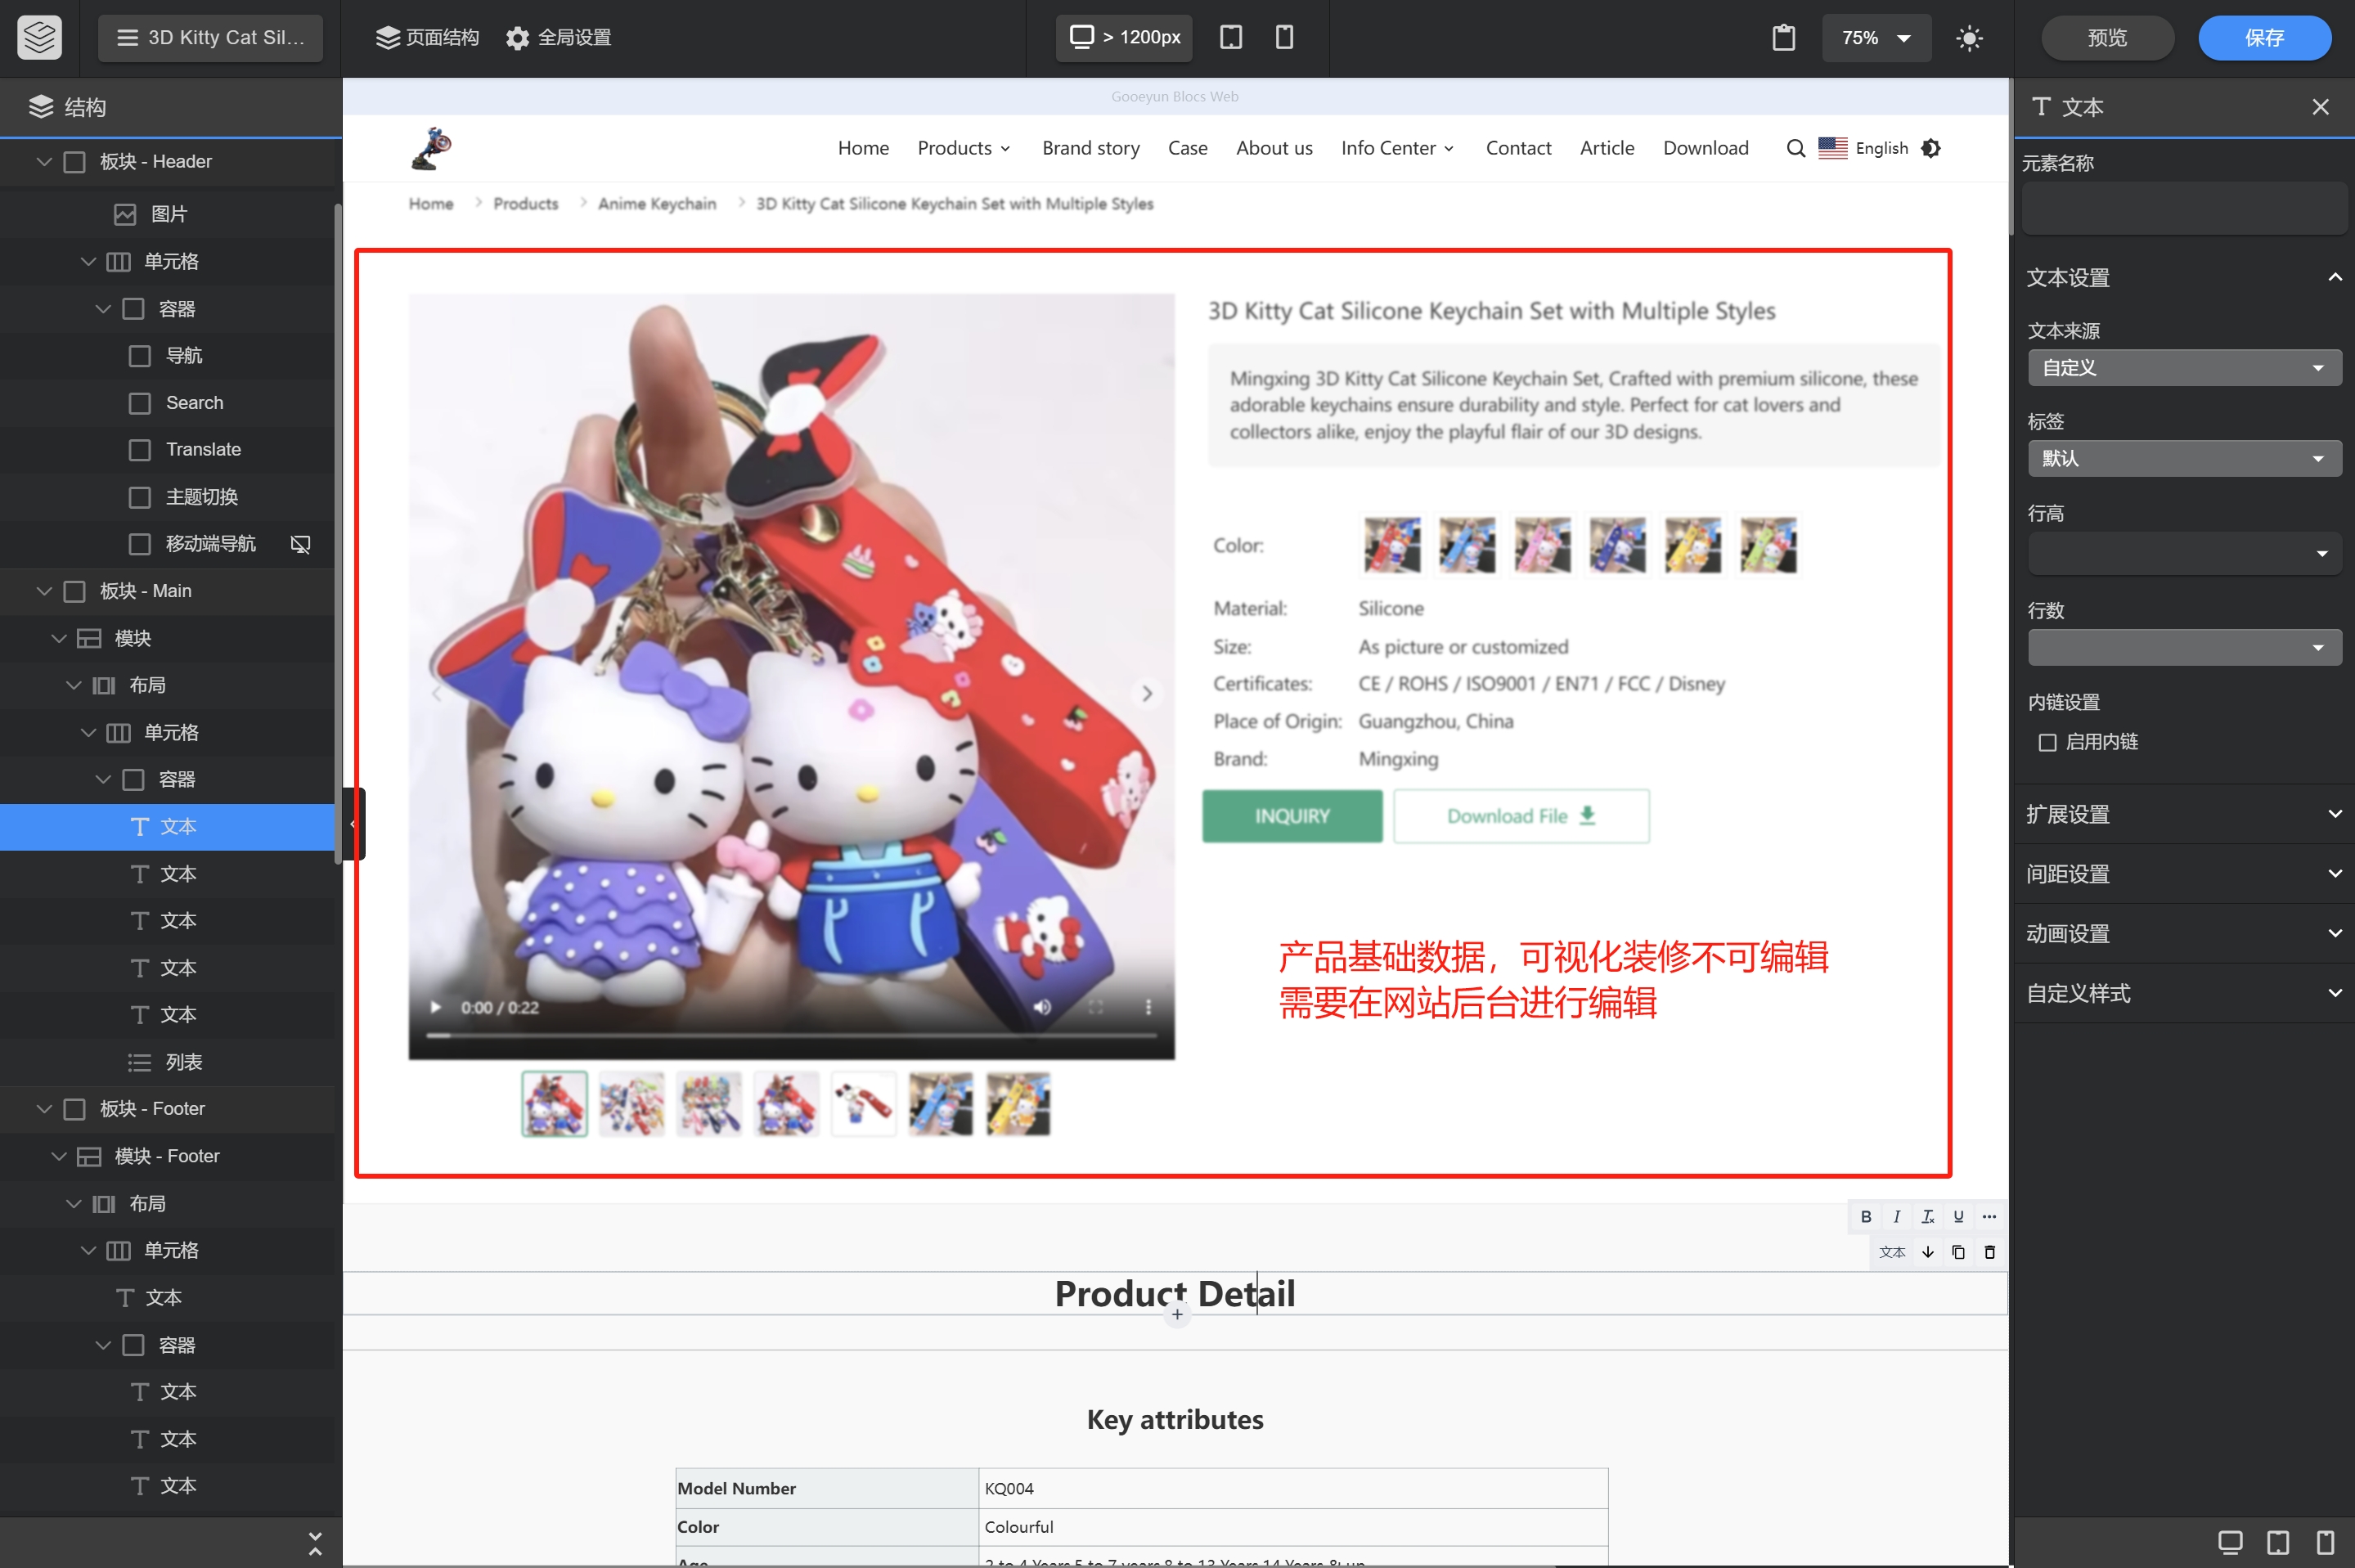Mute the product video volume icon

(x=1042, y=1007)
